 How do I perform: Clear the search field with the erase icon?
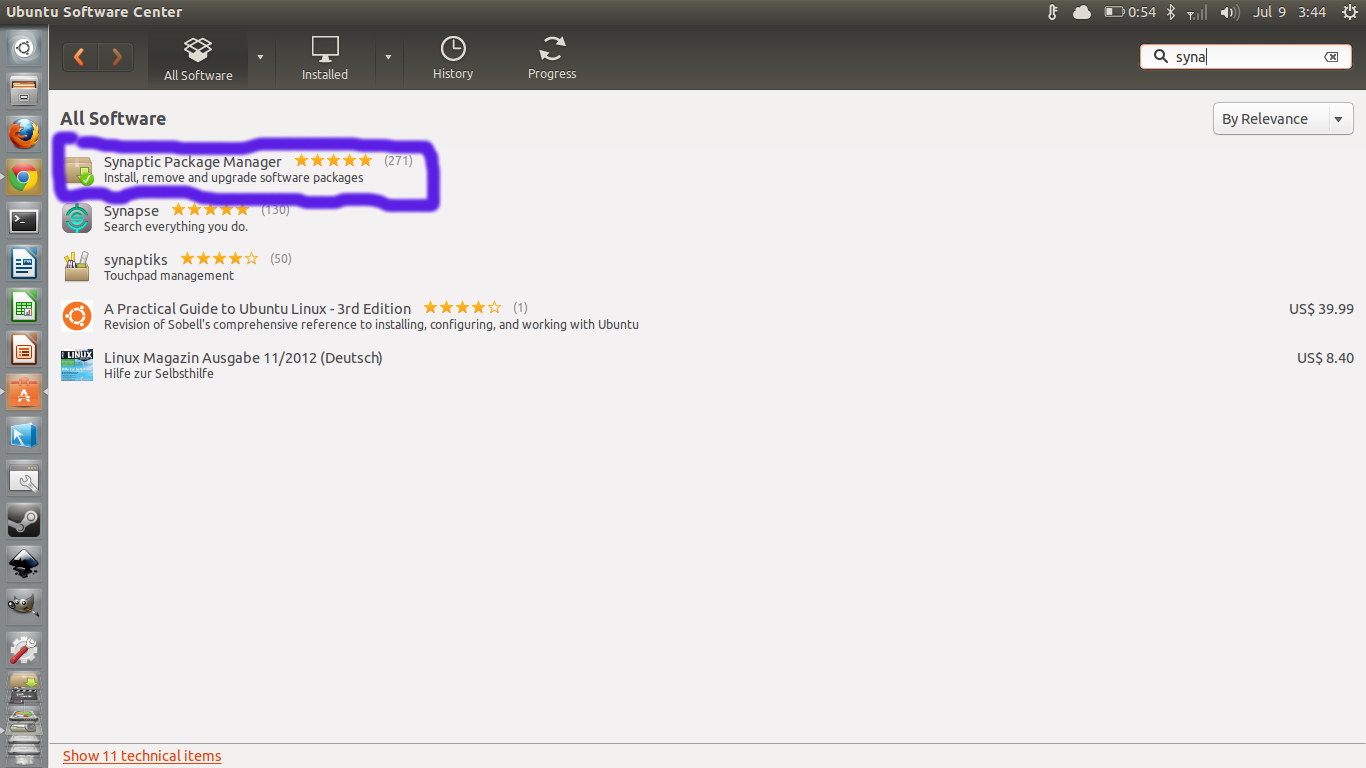1331,57
